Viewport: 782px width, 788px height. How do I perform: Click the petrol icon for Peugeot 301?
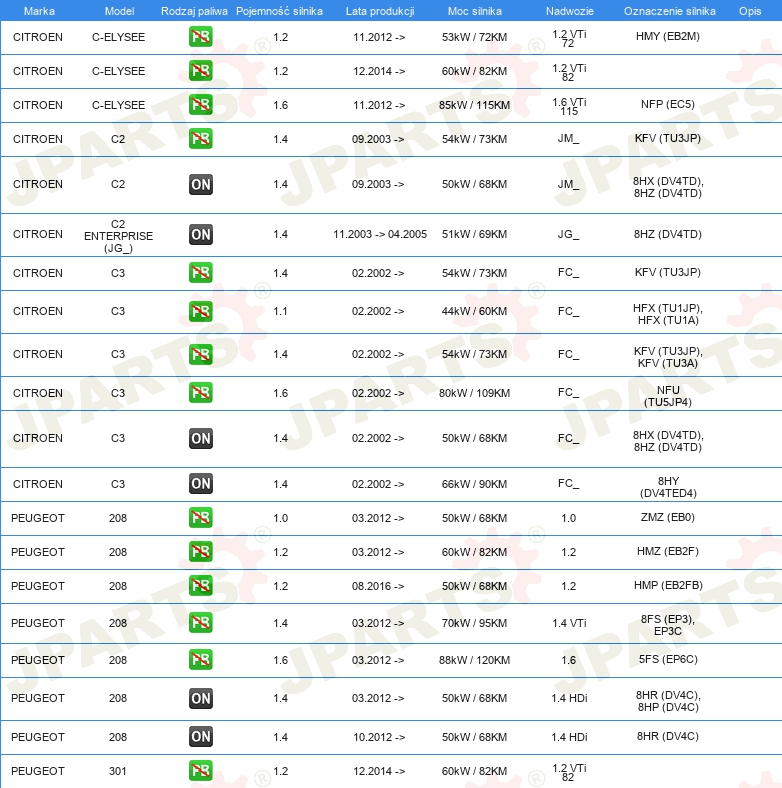click(200, 771)
